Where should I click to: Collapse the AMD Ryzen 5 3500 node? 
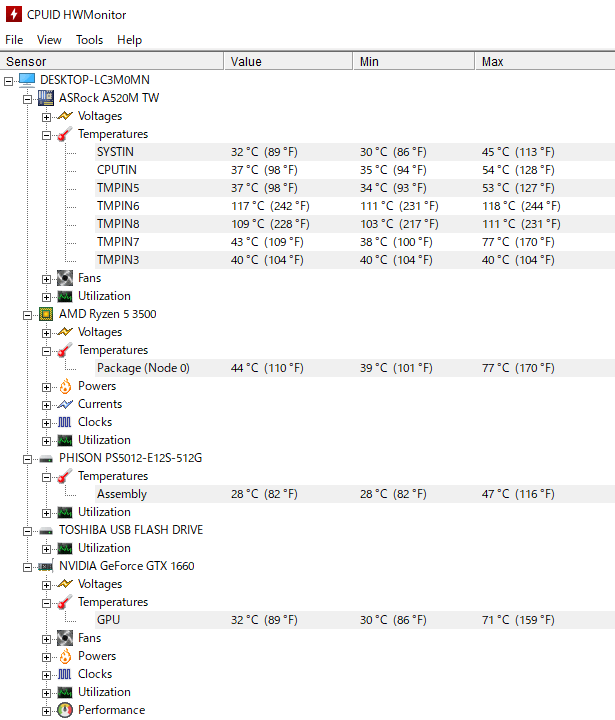click(x=28, y=315)
